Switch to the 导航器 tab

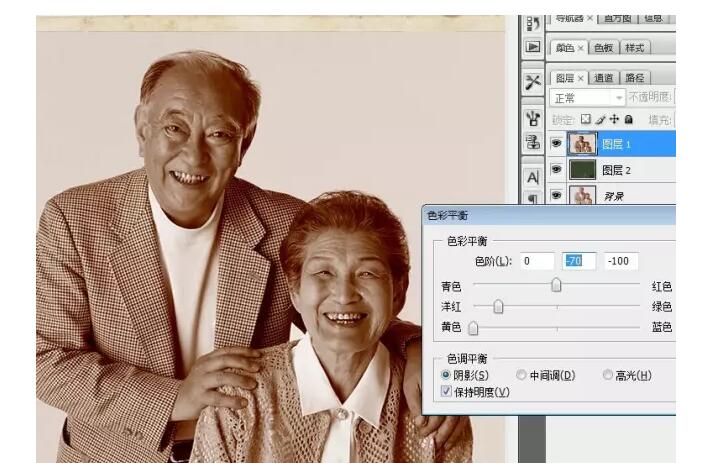570,18
